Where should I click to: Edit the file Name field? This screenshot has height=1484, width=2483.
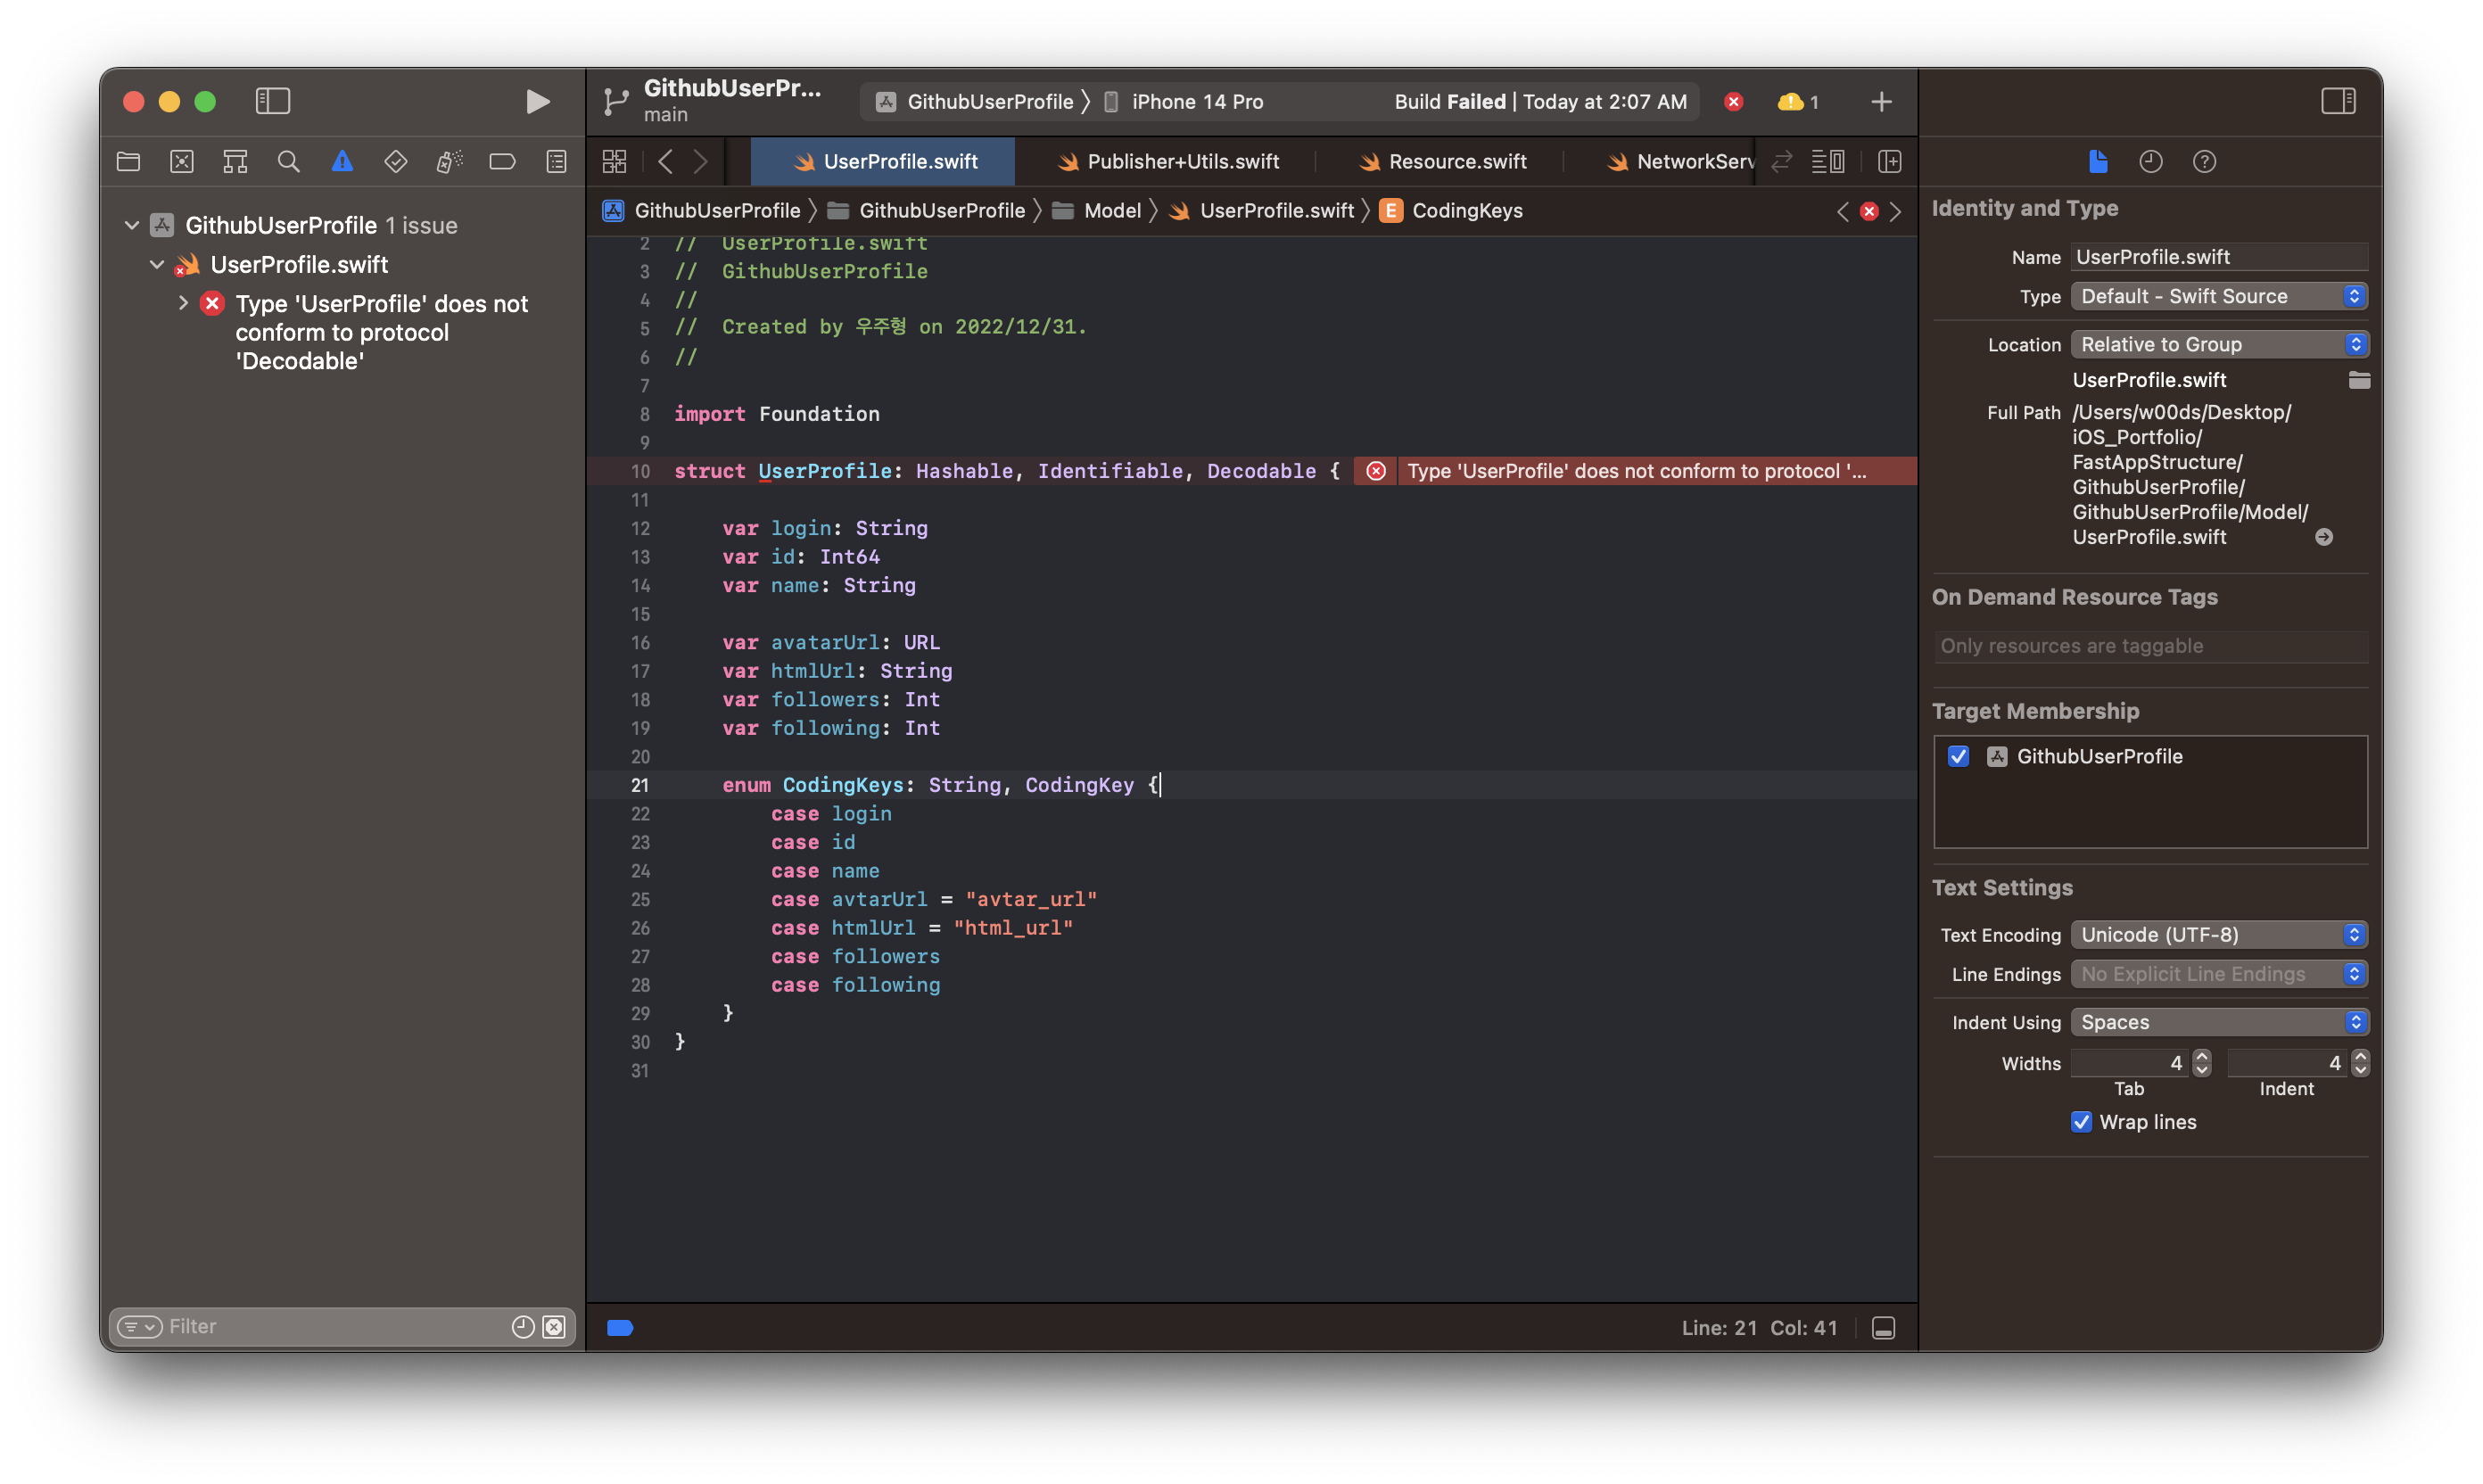pos(2219,257)
